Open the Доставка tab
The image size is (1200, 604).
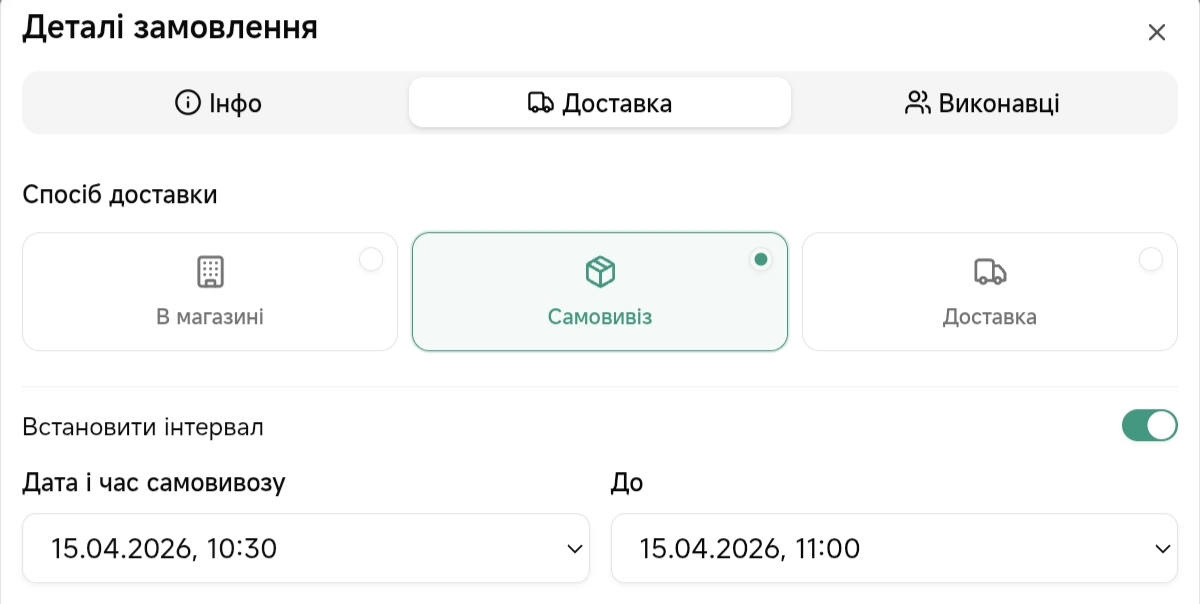click(x=600, y=103)
